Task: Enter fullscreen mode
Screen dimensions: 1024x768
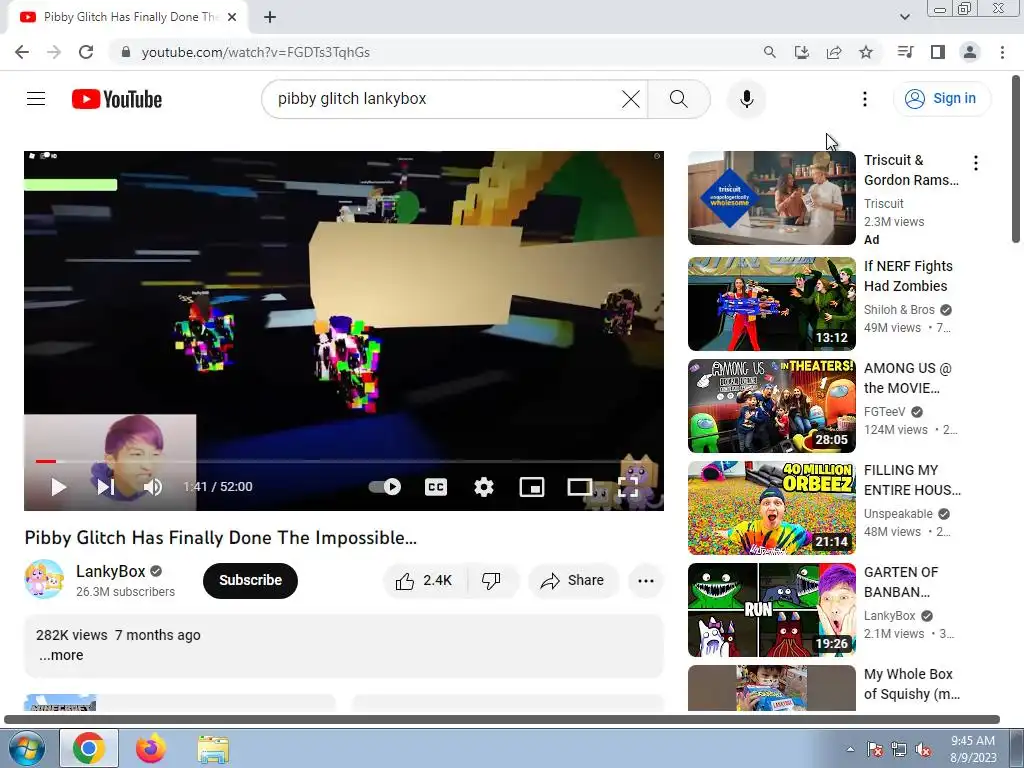Action: 628,487
